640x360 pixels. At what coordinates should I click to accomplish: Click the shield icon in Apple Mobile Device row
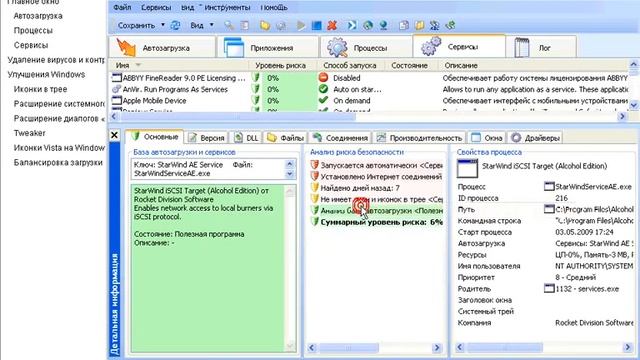pyautogui.click(x=256, y=100)
